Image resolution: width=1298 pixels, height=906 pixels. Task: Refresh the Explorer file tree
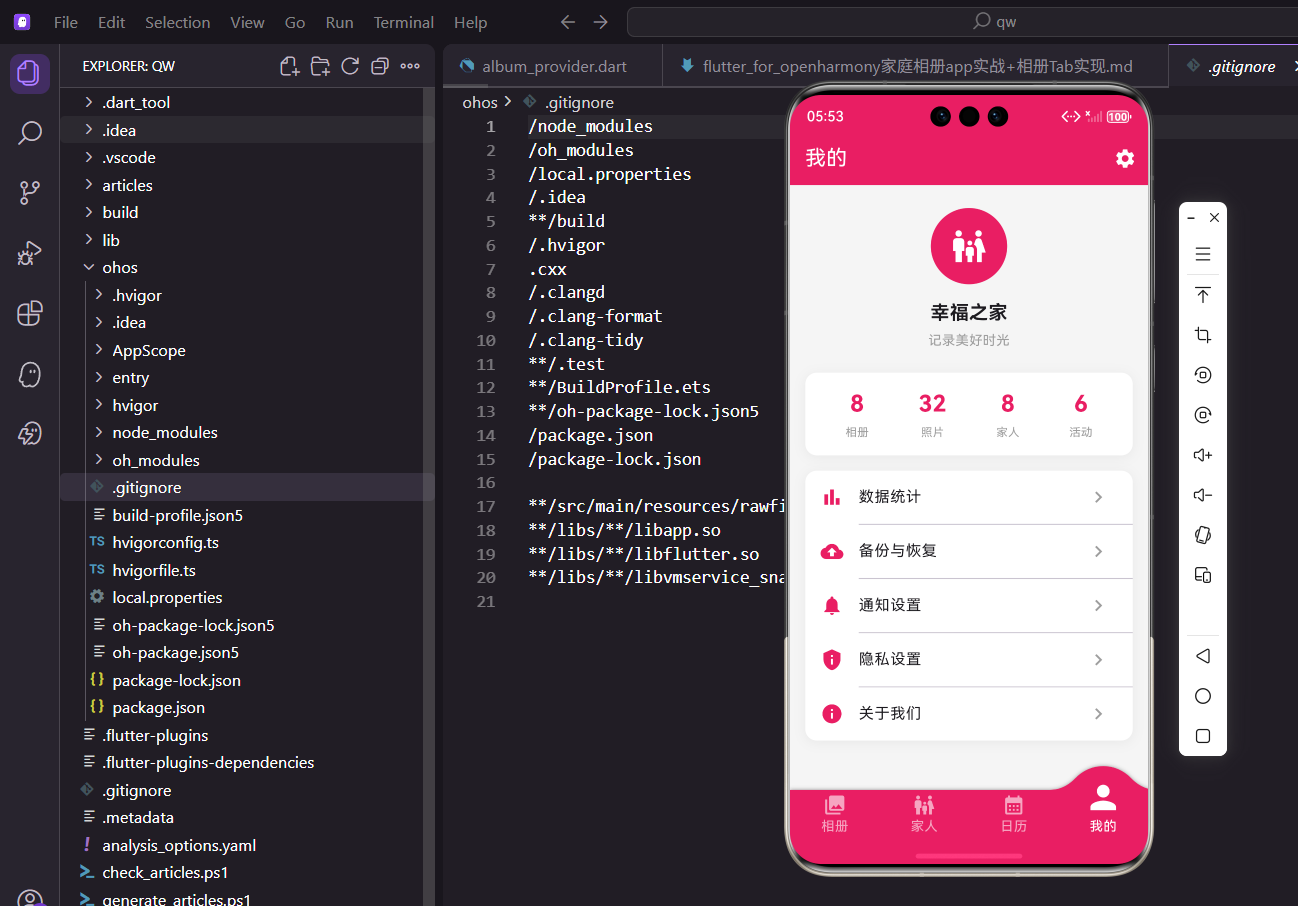point(349,66)
